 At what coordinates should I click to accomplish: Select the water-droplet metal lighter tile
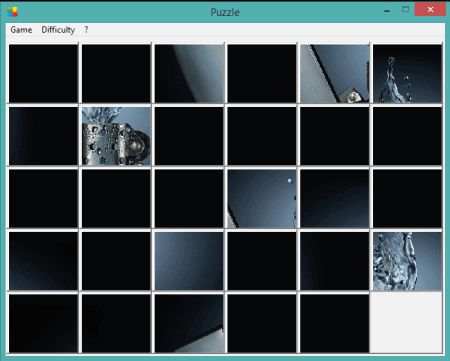(x=116, y=136)
